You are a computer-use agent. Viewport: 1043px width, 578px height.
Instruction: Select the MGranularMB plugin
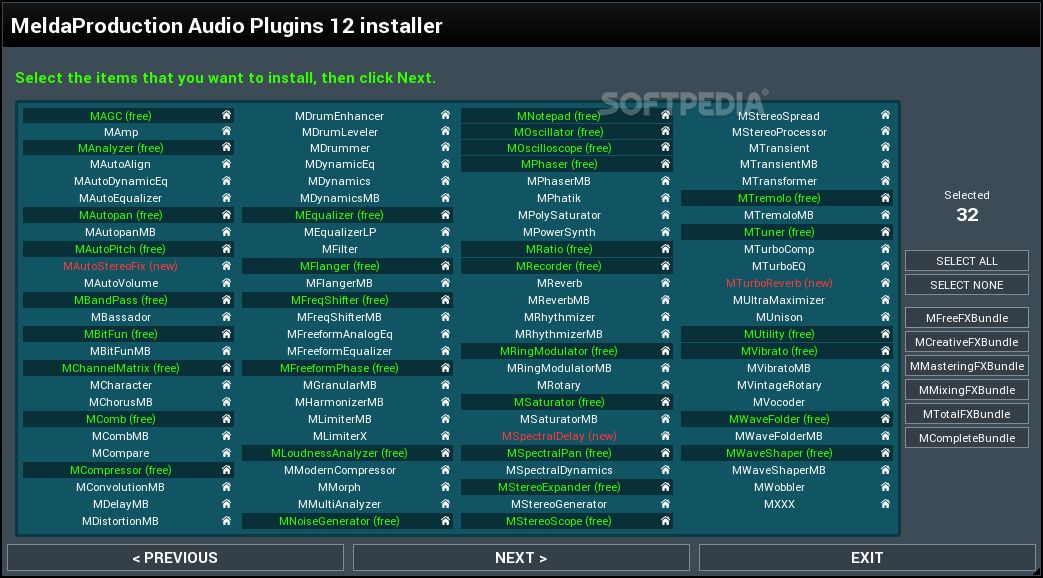coord(340,385)
